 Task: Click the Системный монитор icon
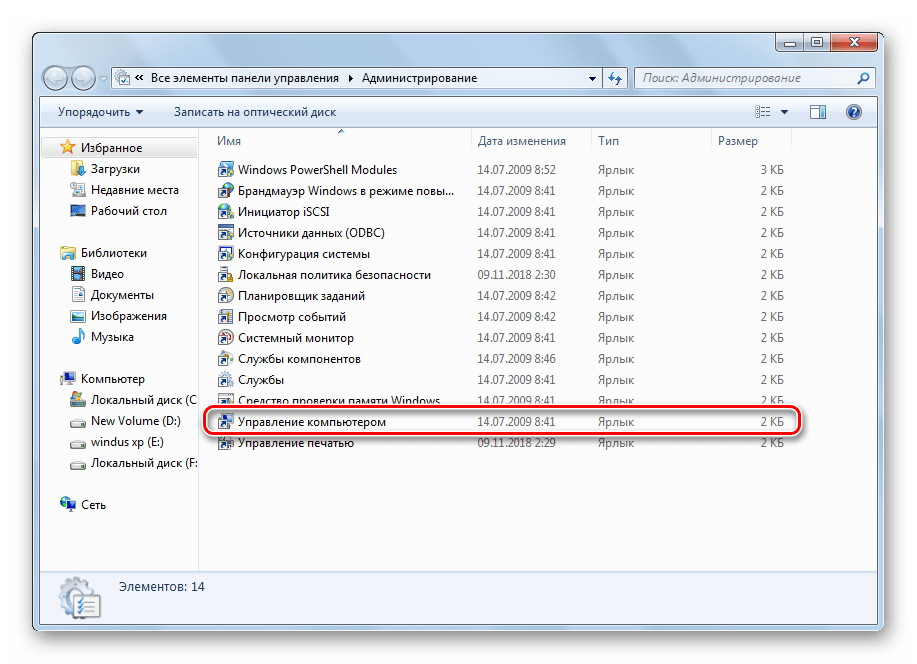point(225,338)
